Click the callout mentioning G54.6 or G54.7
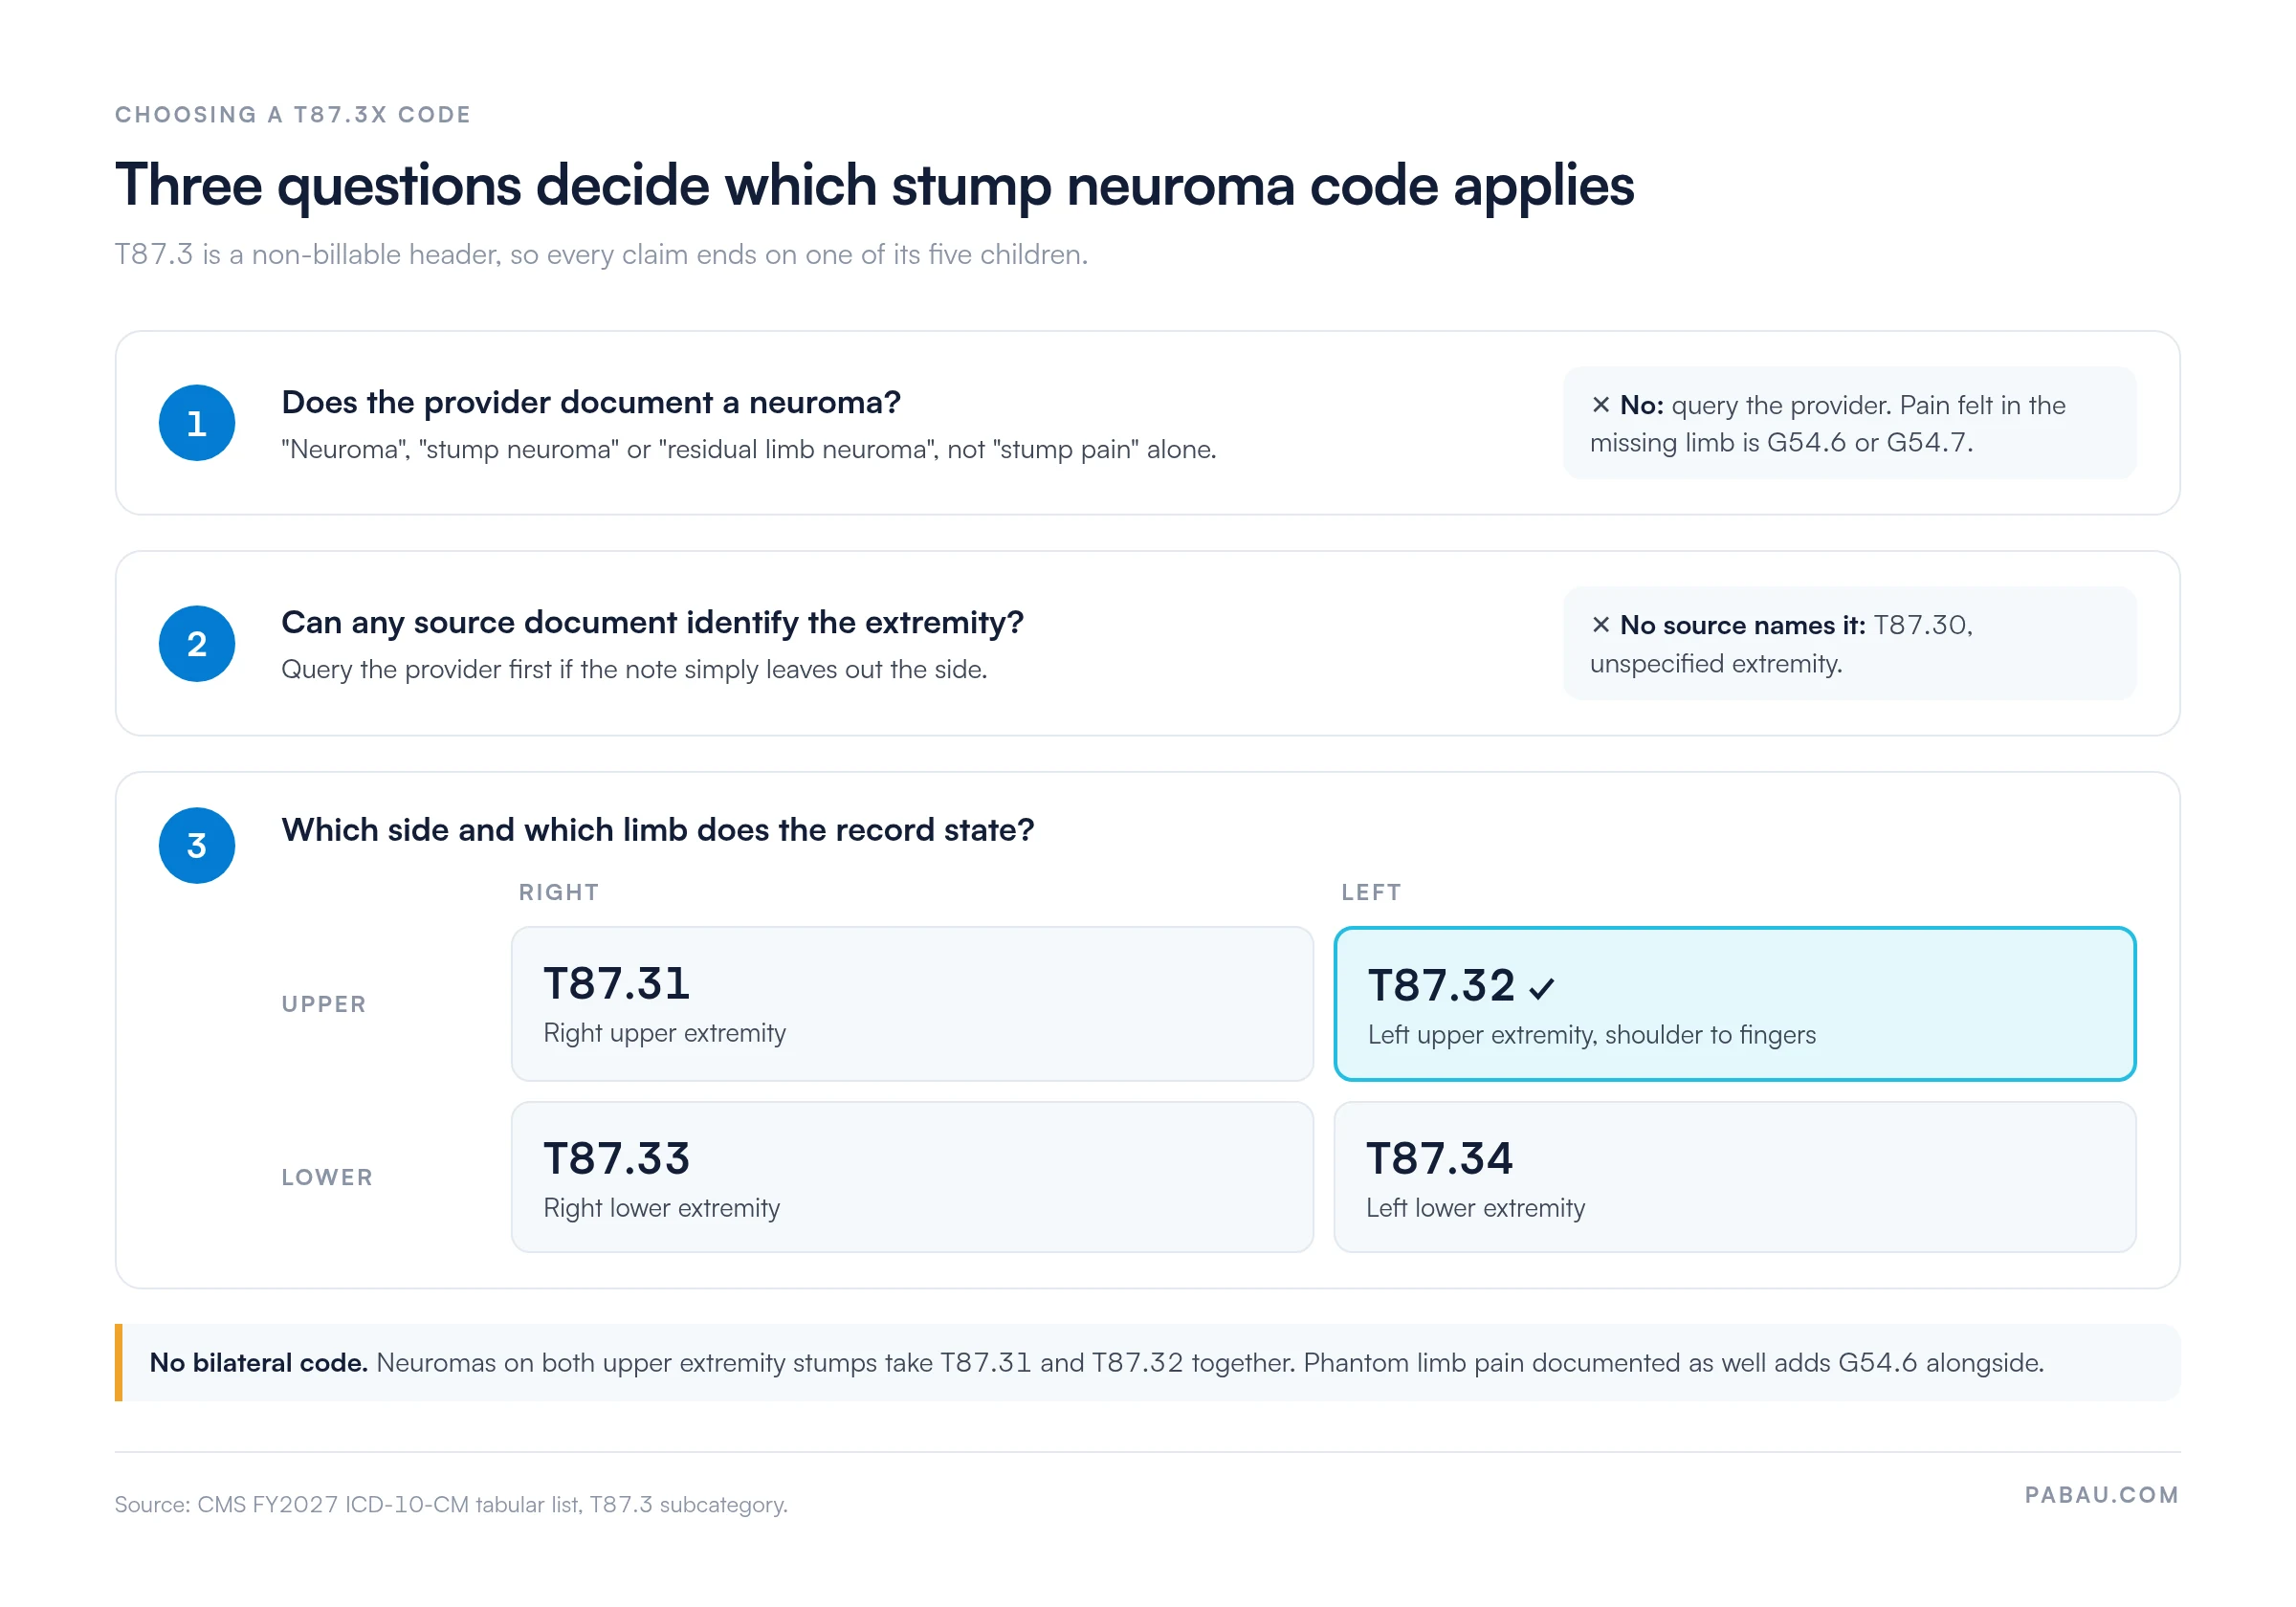Image resolution: width=2296 pixels, height=1607 pixels. (x=1849, y=423)
